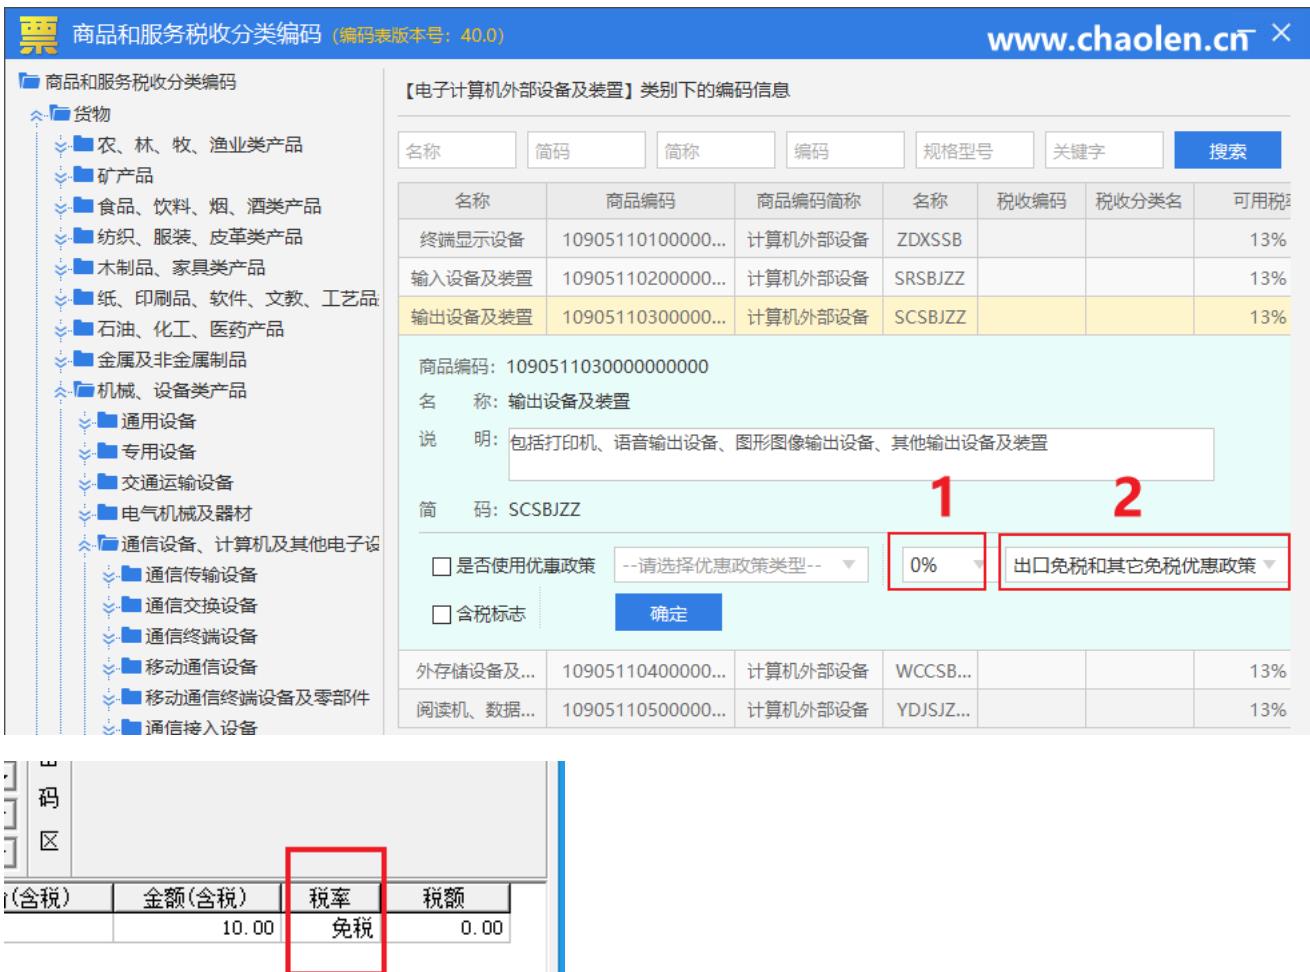The image size is (1310, 972).
Task: Click the yellow 票 app logo icon
Action: (38, 35)
